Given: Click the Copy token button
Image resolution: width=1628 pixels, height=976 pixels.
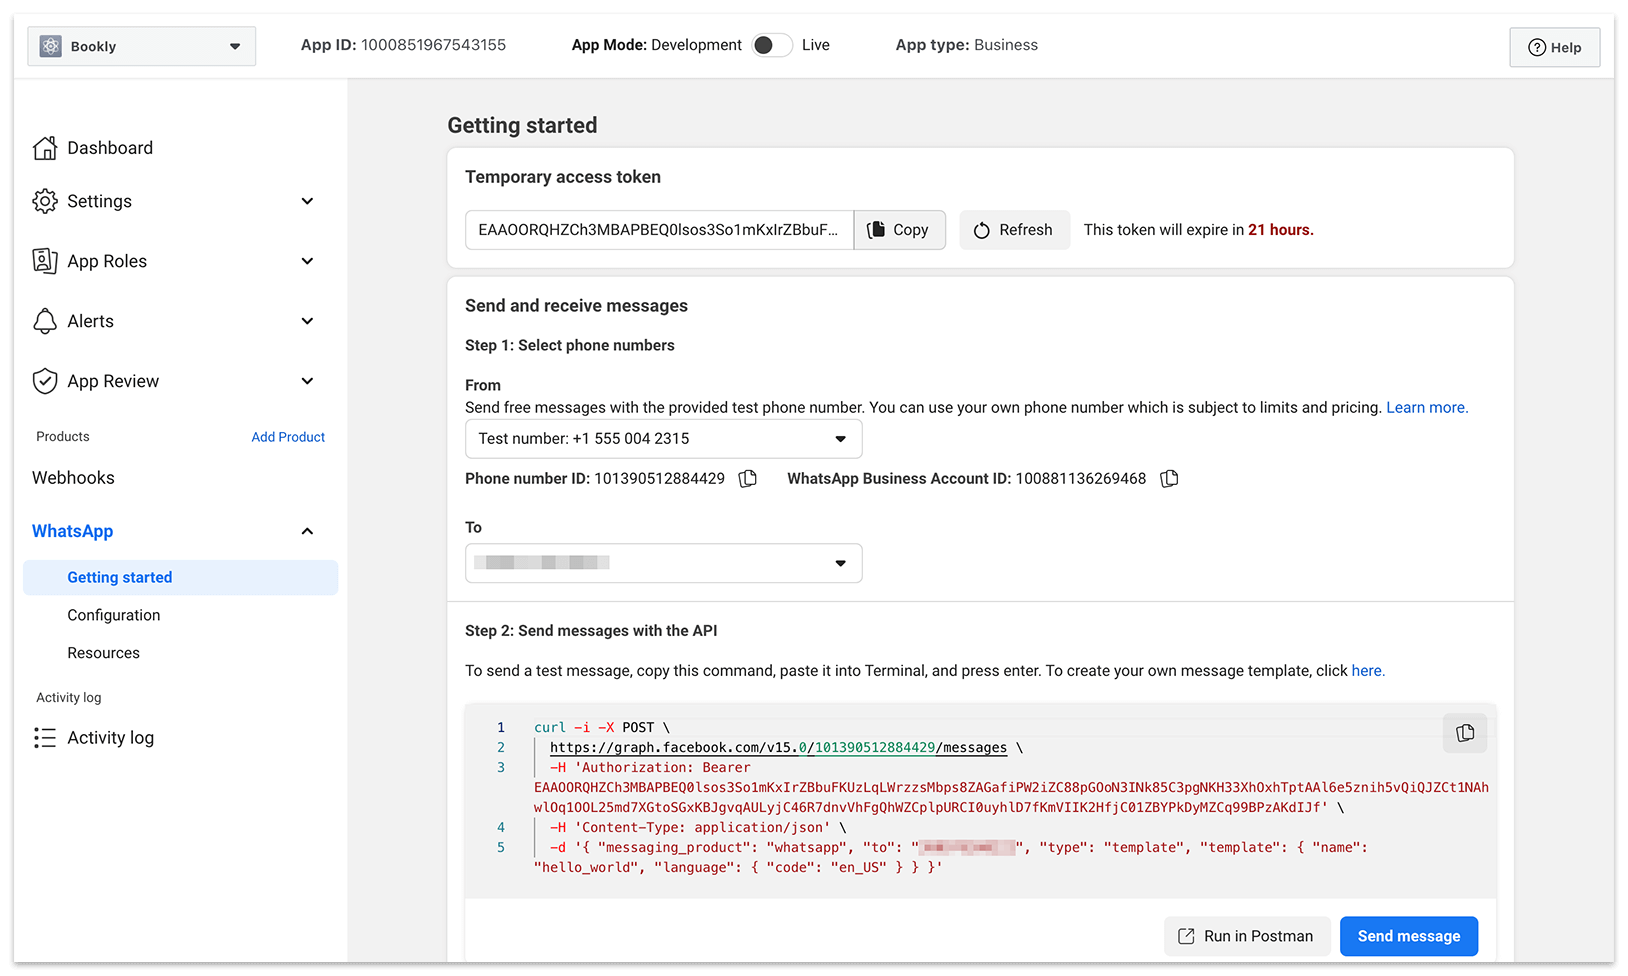Looking at the screenshot, I should point(899,230).
